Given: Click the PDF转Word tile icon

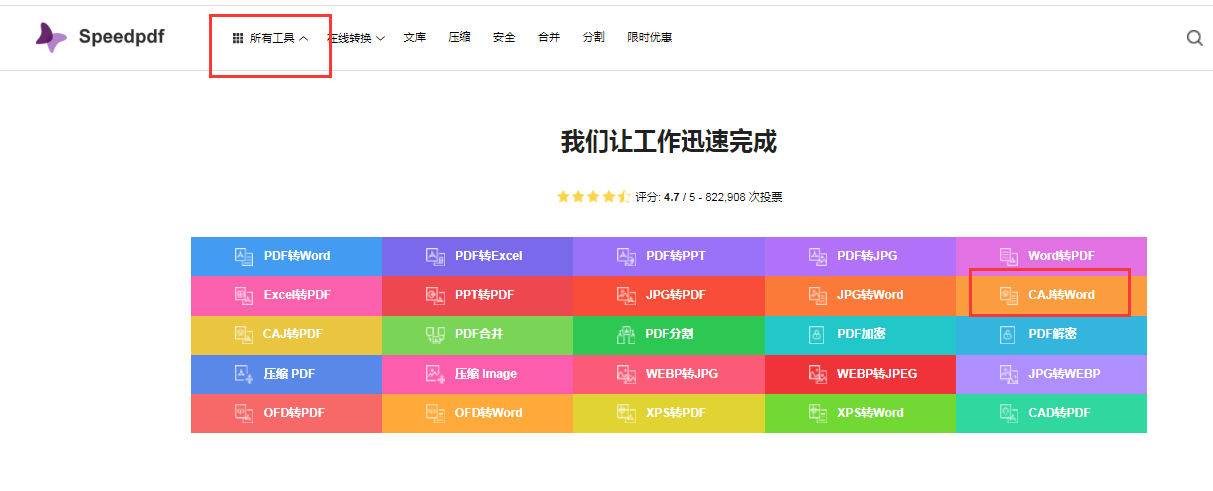Looking at the screenshot, I should point(244,256).
